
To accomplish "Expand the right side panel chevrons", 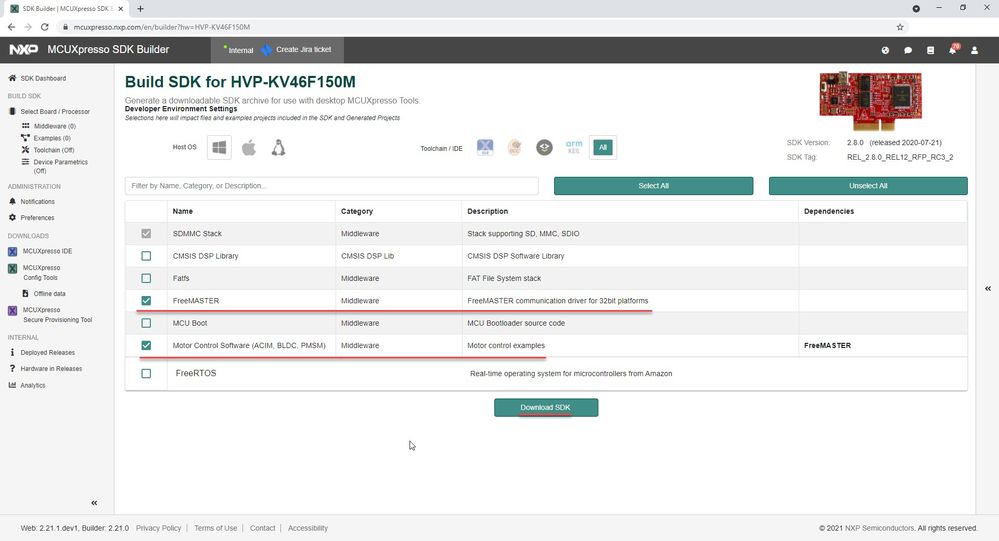I will [988, 289].
